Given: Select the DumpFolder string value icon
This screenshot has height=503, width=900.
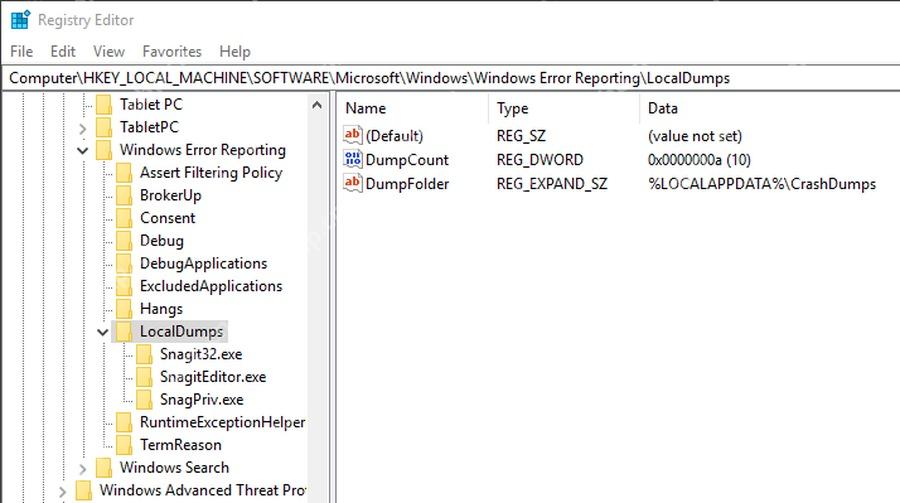Looking at the screenshot, I should click(x=352, y=183).
